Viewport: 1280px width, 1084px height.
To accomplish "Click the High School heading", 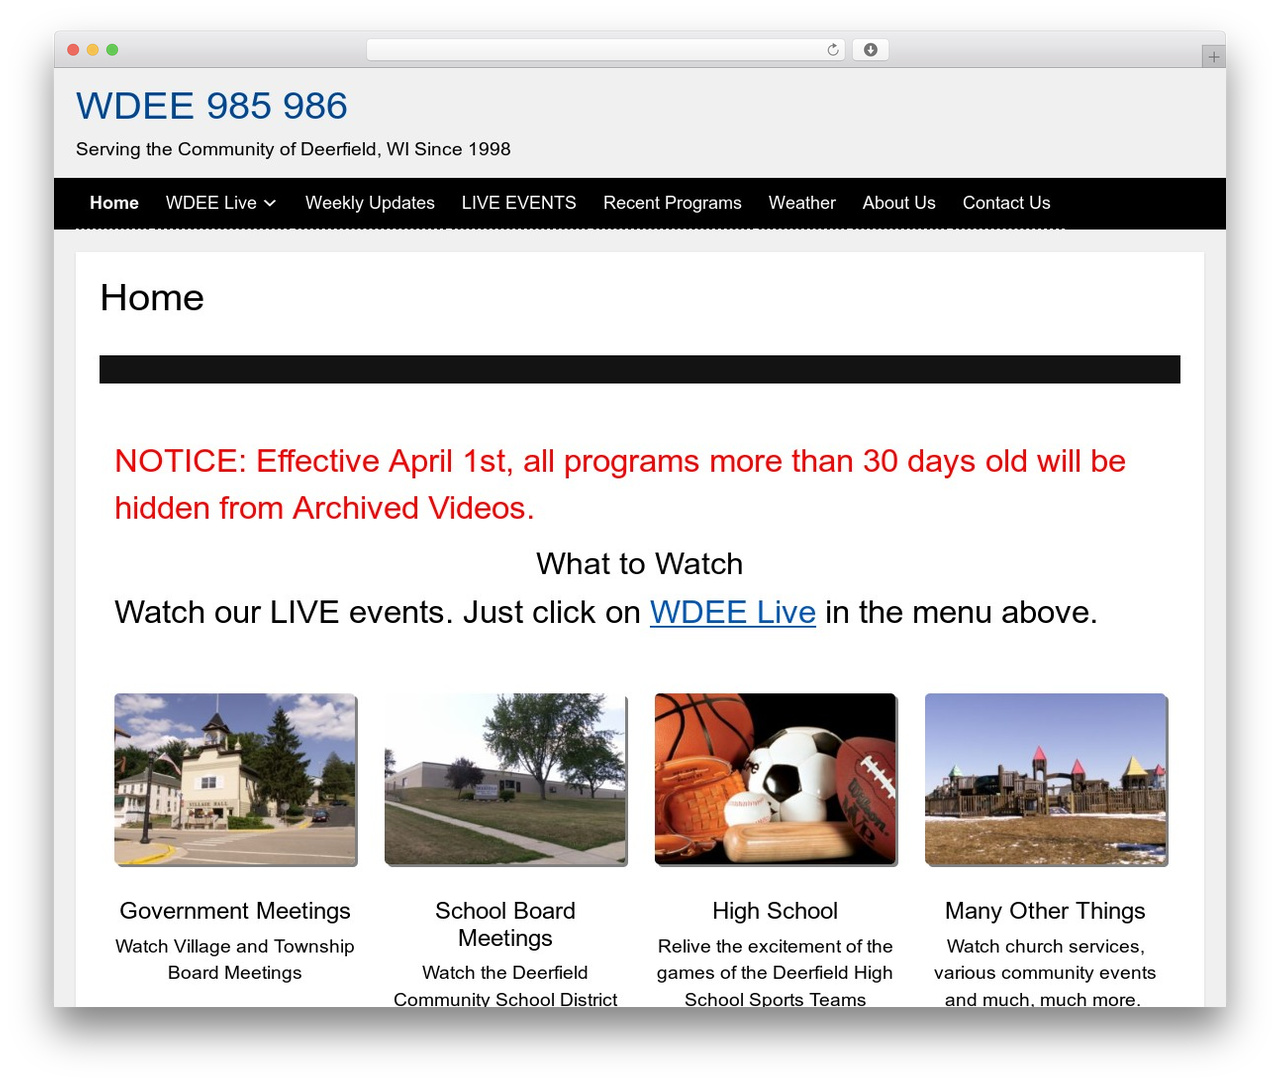I will click(x=775, y=911).
